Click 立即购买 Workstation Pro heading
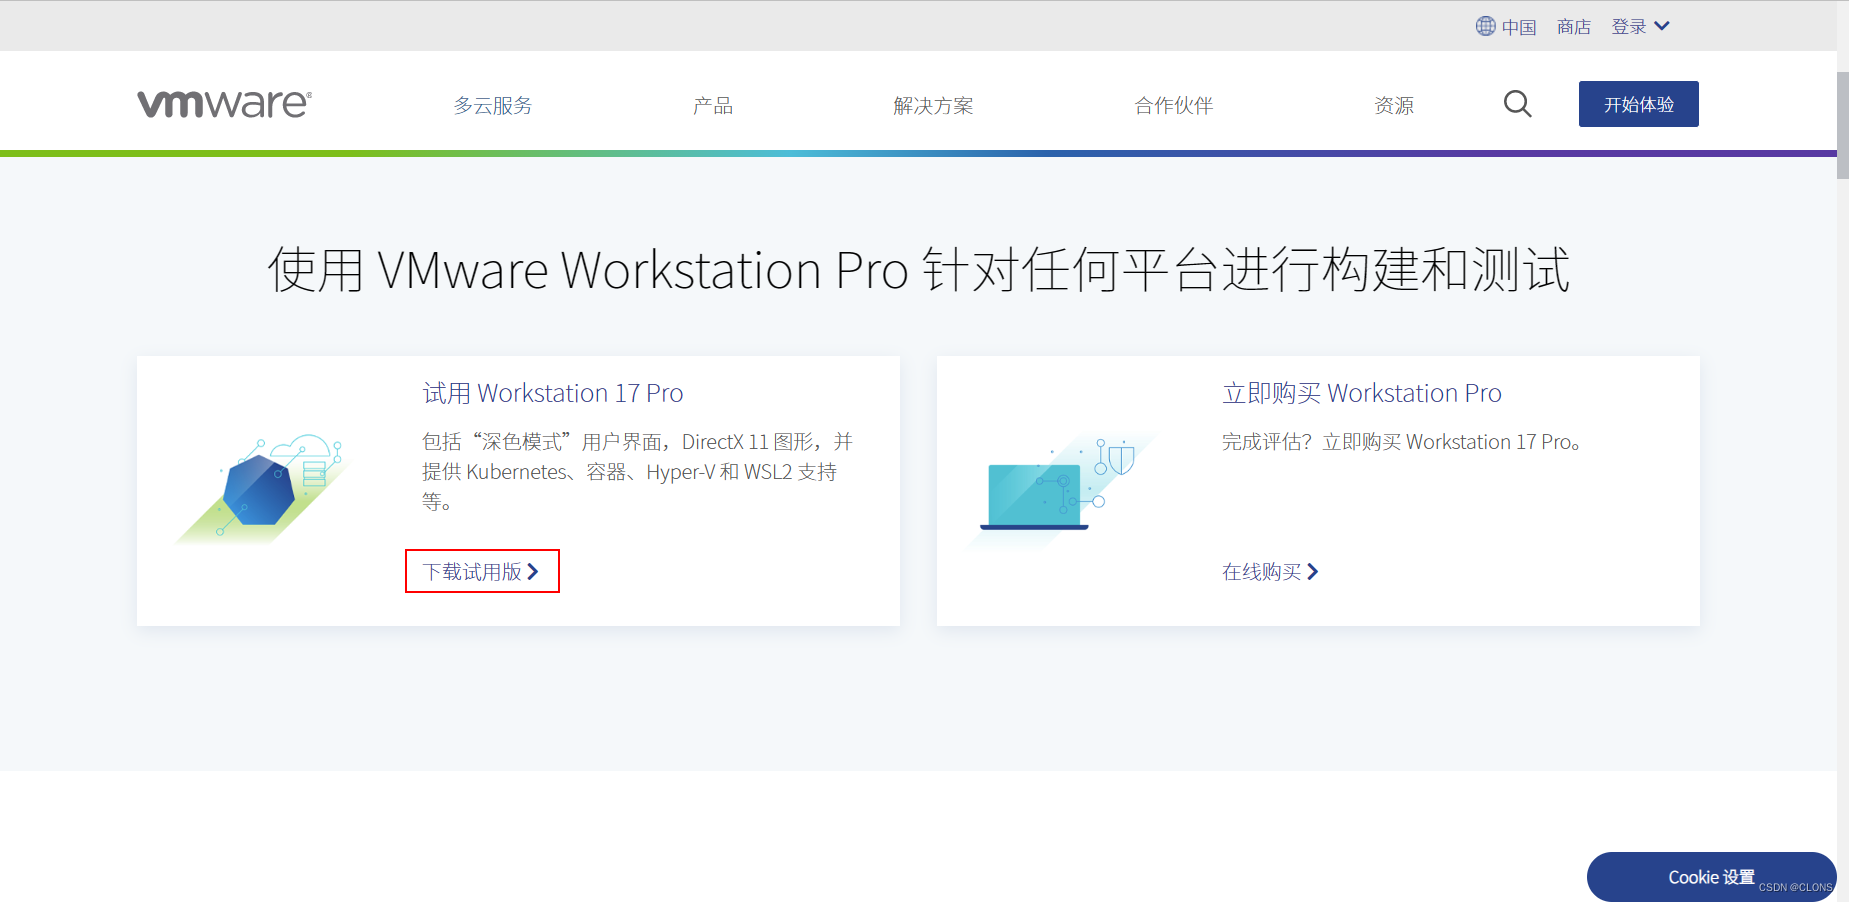 (1362, 393)
